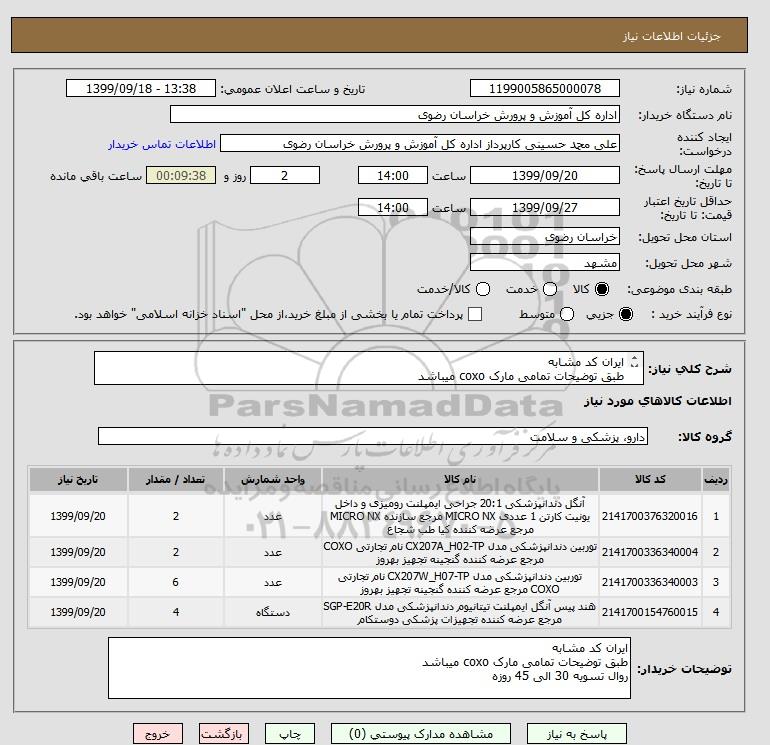Click the MICRO NX implant angle item name
This screenshot has height=745, width=770.
(x=460, y=516)
